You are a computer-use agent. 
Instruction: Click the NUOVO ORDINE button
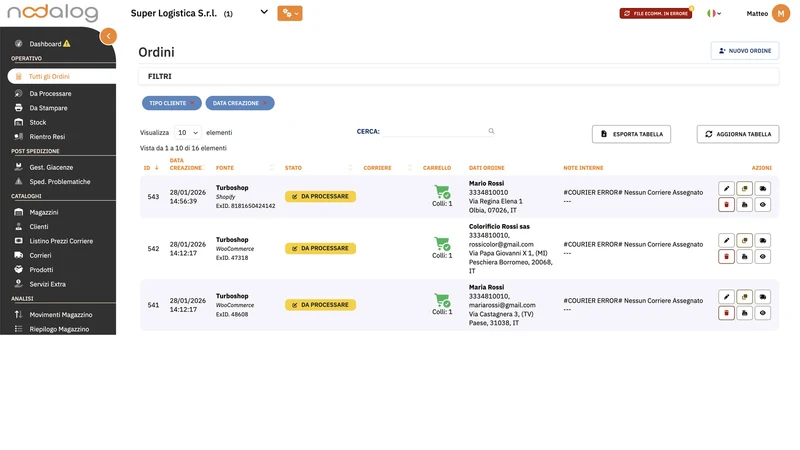coord(745,51)
